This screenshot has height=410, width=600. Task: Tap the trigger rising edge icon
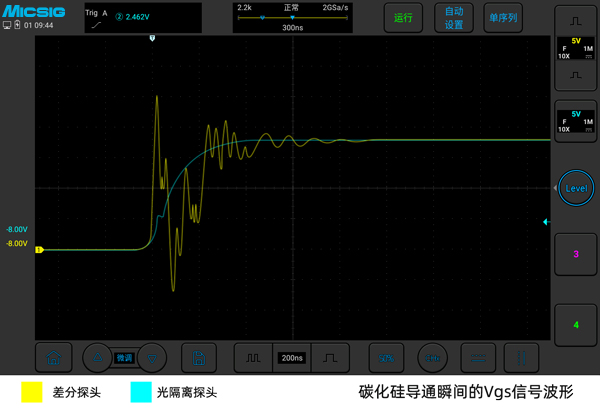pos(96,26)
